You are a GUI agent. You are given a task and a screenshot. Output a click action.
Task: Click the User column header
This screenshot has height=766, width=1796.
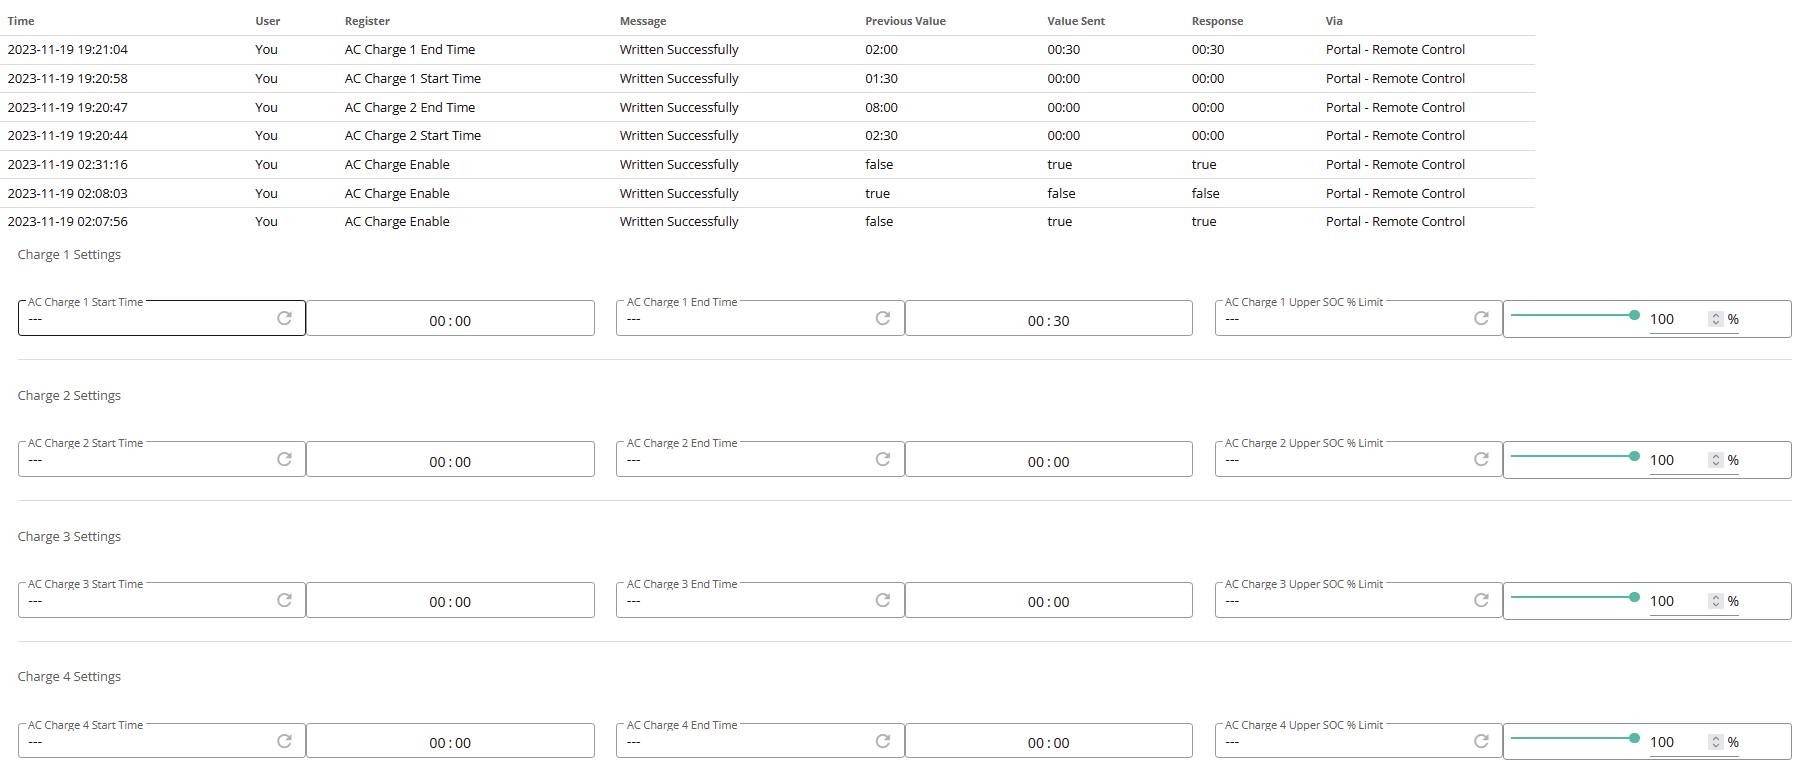click(268, 21)
